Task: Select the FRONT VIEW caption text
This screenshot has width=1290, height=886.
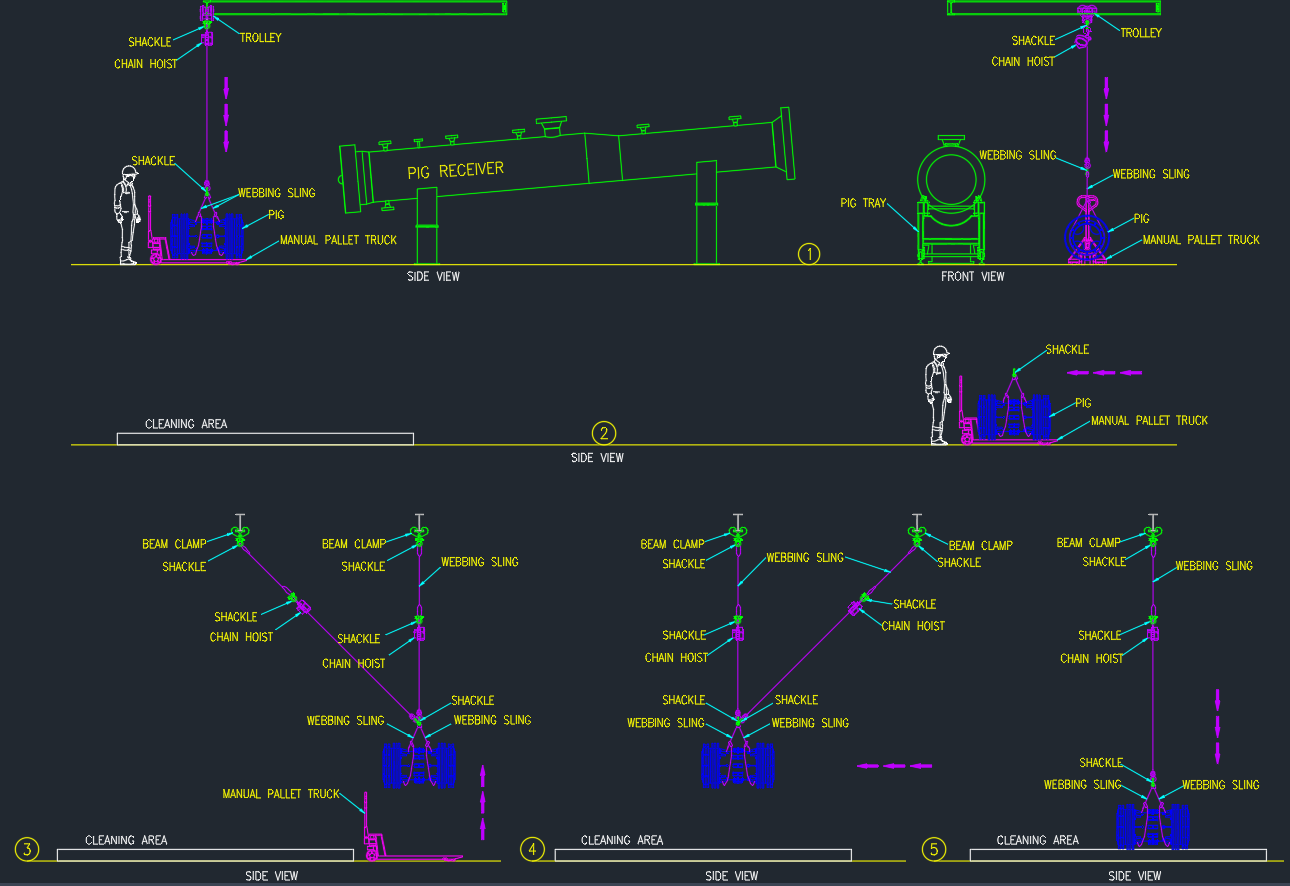Action: pos(972,277)
